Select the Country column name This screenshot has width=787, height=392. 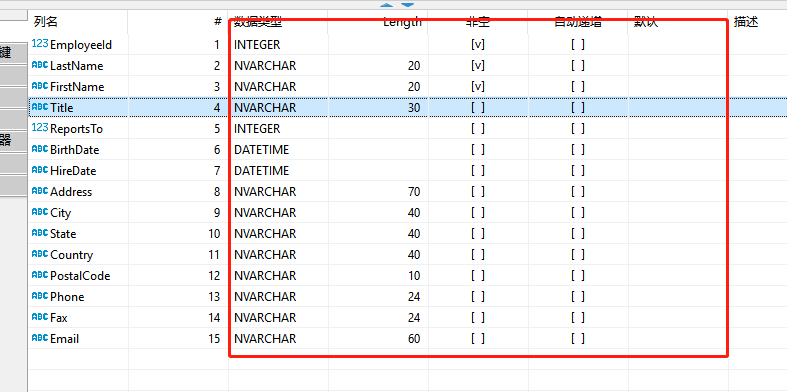pos(72,255)
